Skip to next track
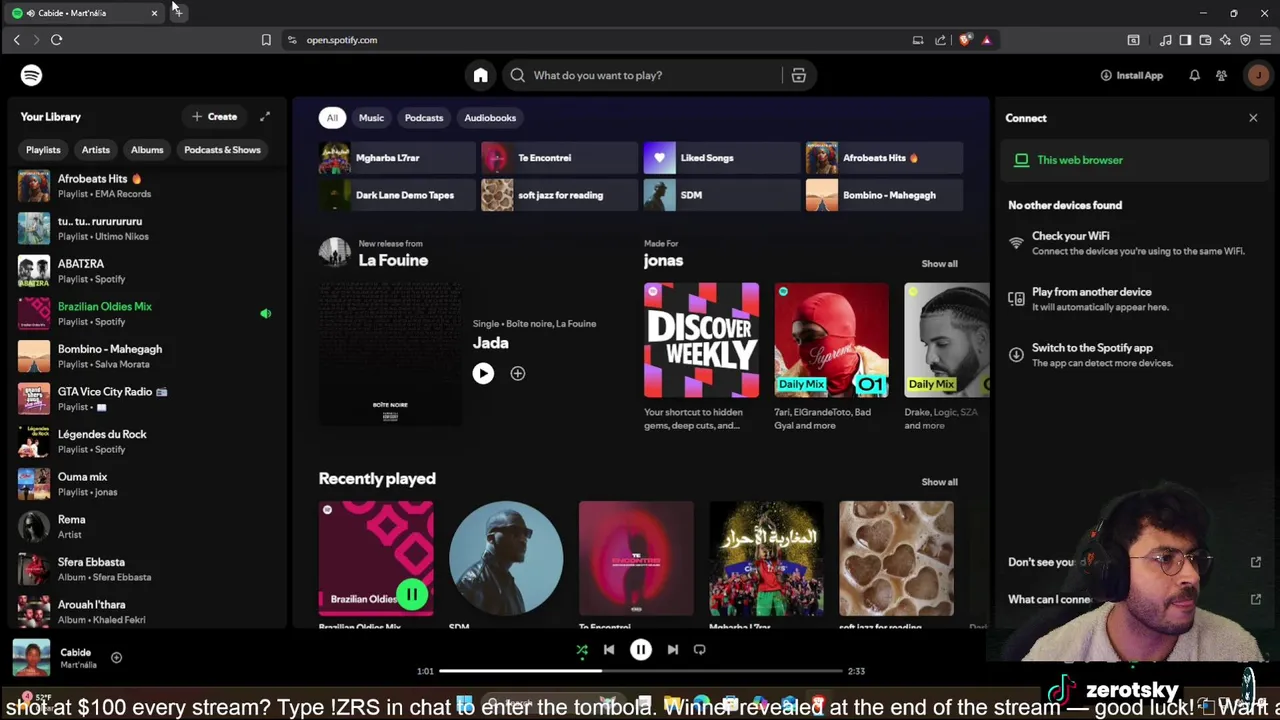 pyautogui.click(x=673, y=650)
